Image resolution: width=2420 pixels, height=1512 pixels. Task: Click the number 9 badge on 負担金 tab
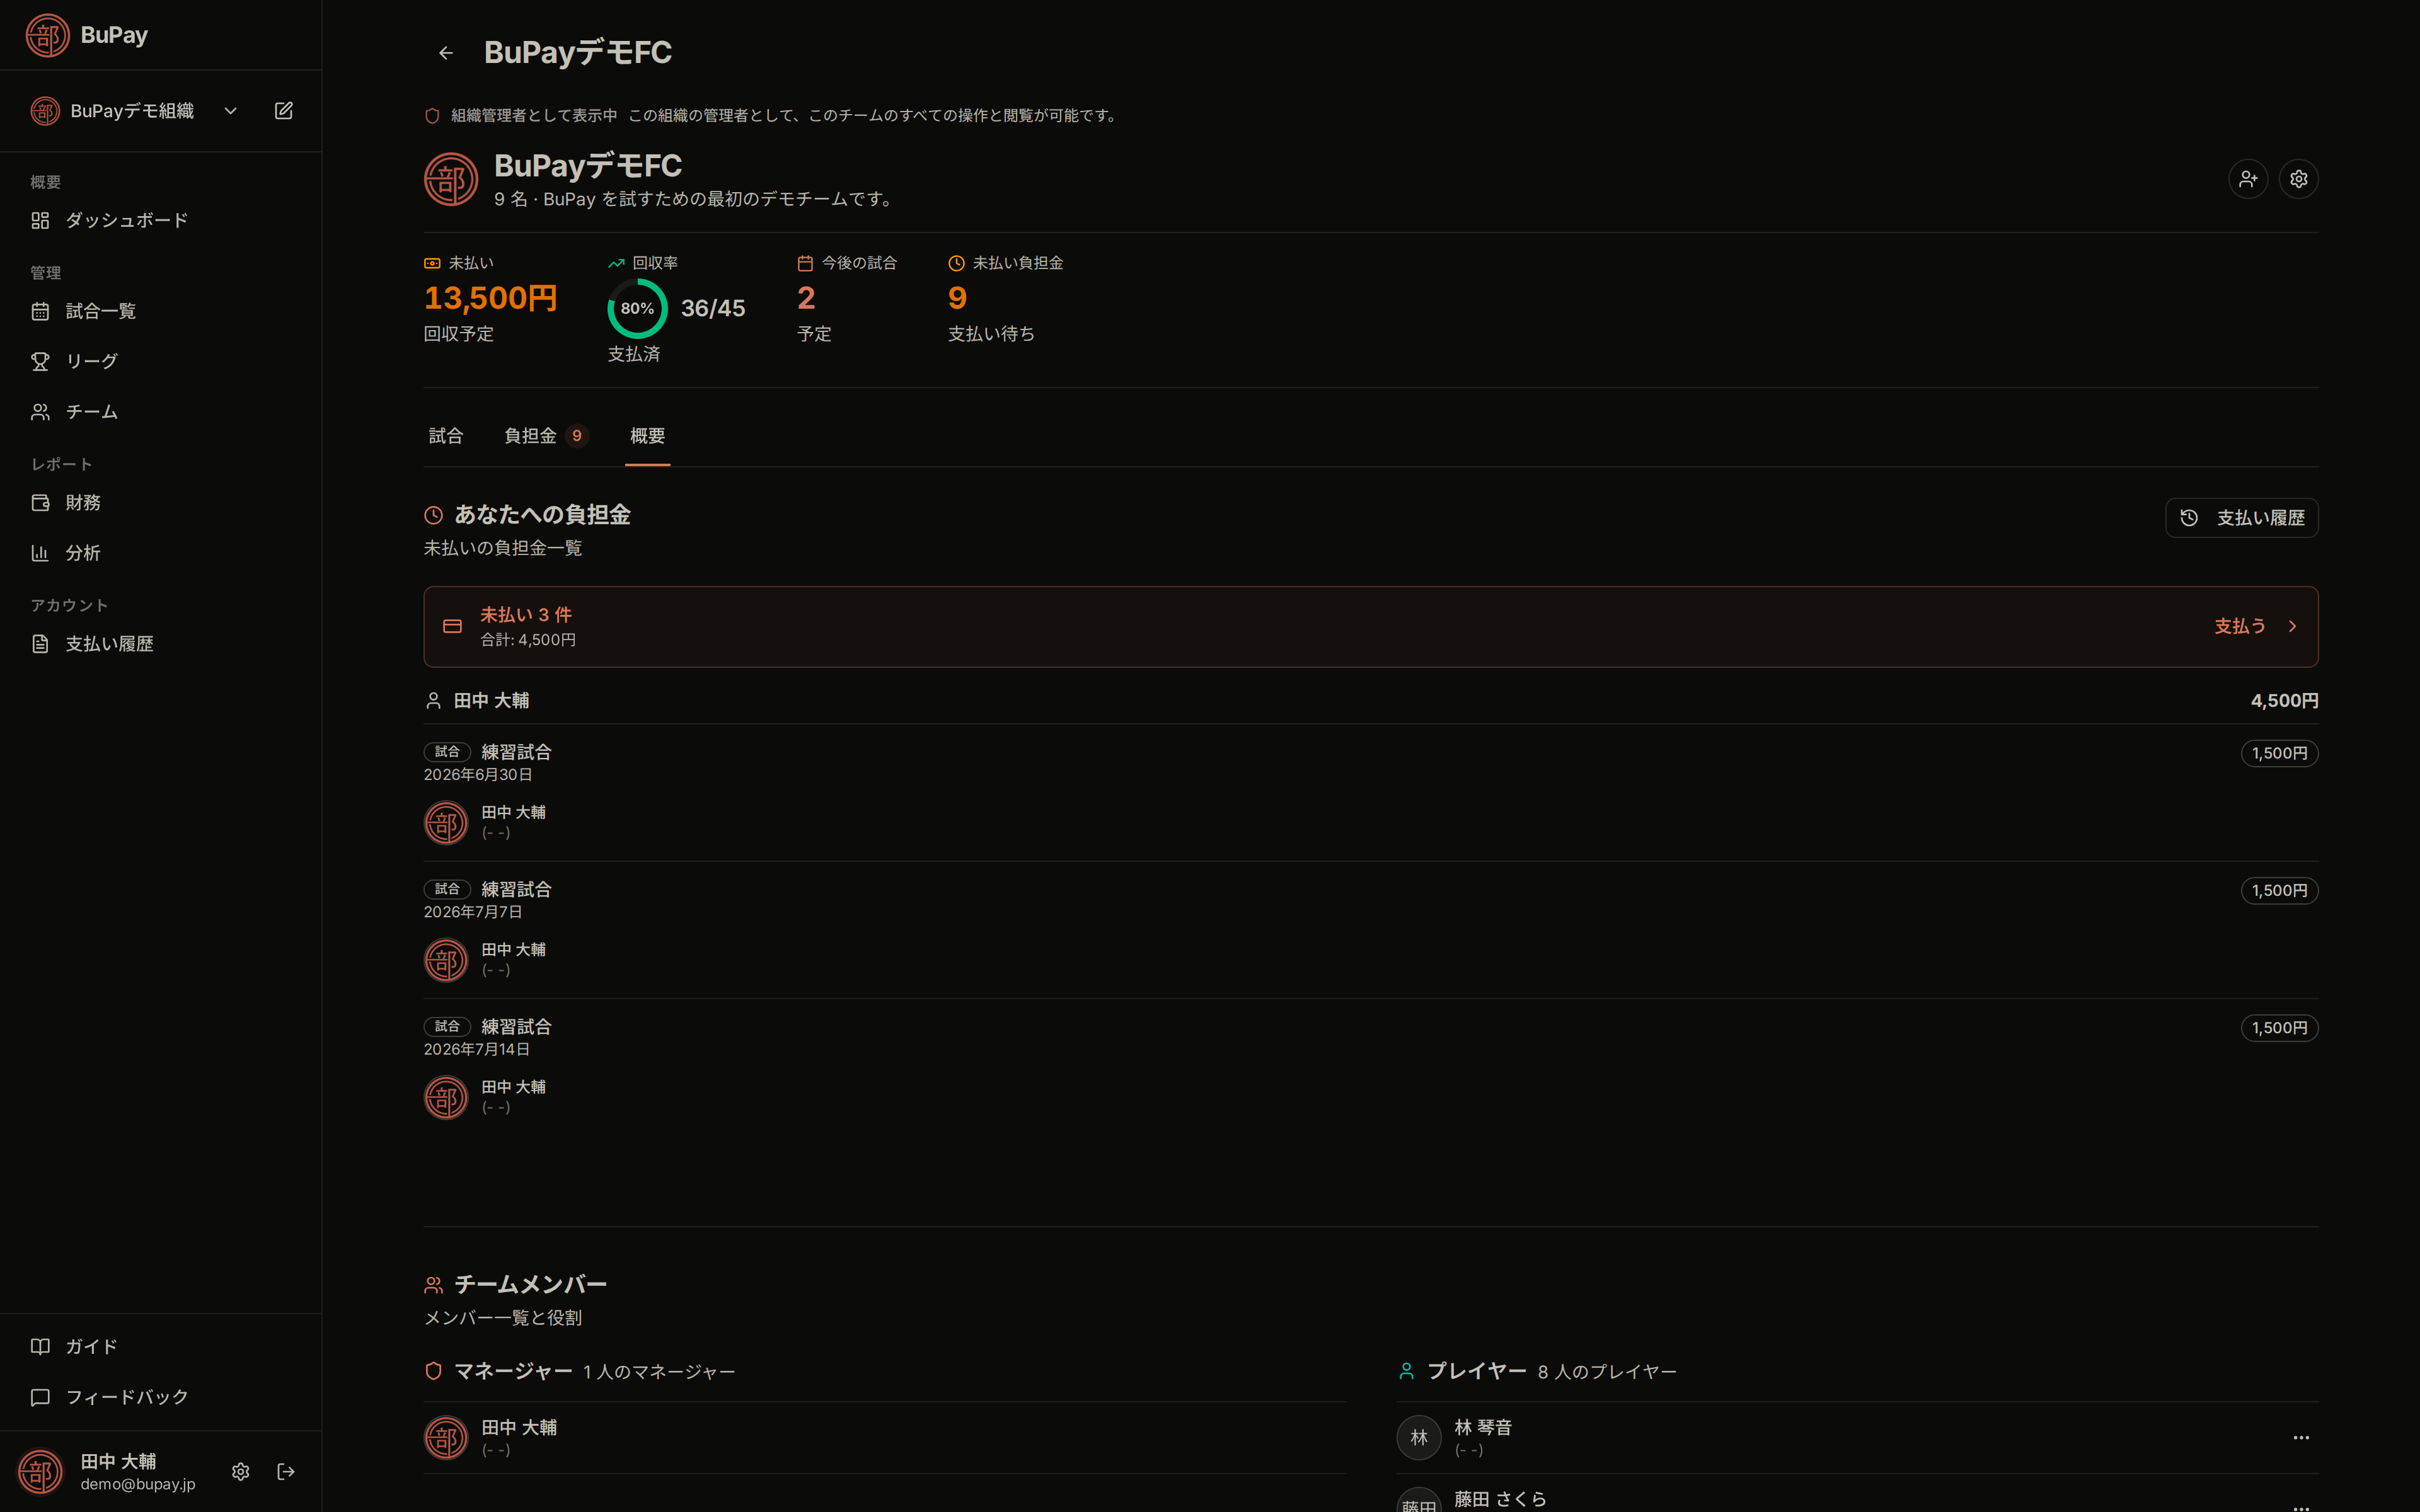[x=577, y=436]
